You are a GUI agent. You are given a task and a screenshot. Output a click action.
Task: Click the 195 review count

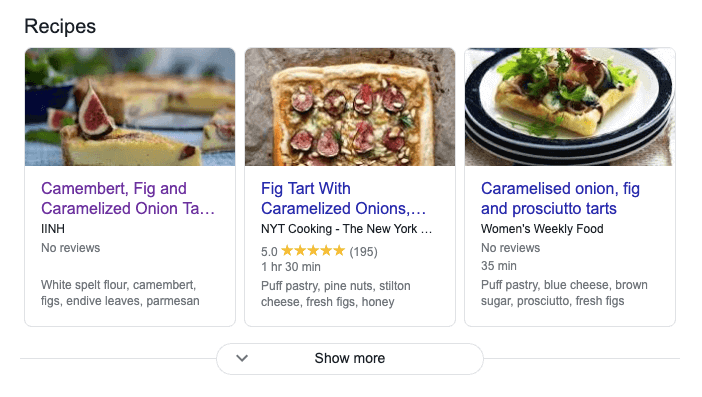364,252
